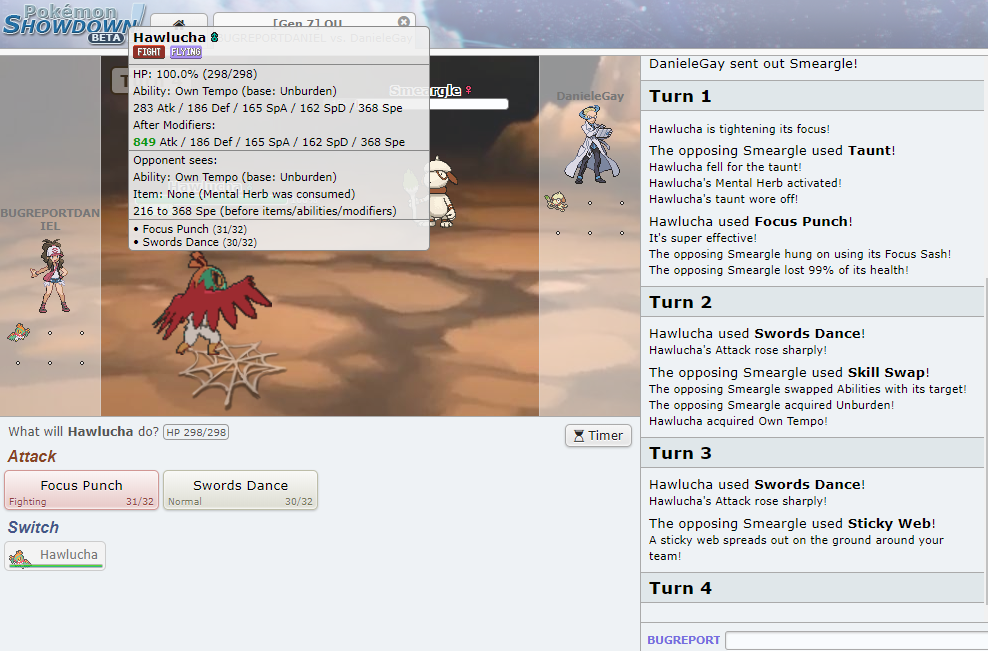Close the [Gen 7] OU battle tab

(x=404, y=22)
